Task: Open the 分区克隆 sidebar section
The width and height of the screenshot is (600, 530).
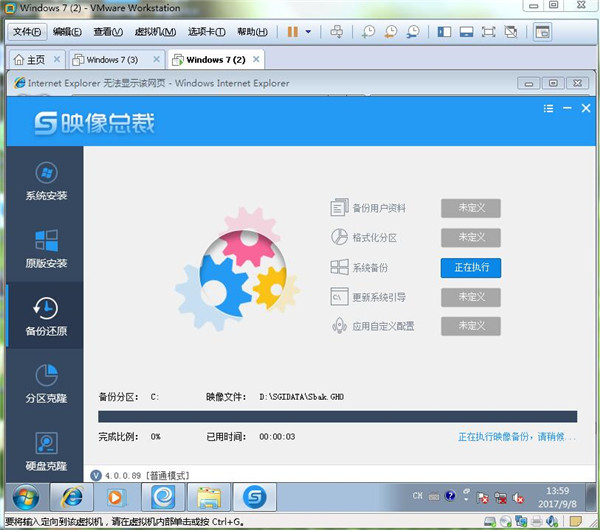Action: (46, 384)
